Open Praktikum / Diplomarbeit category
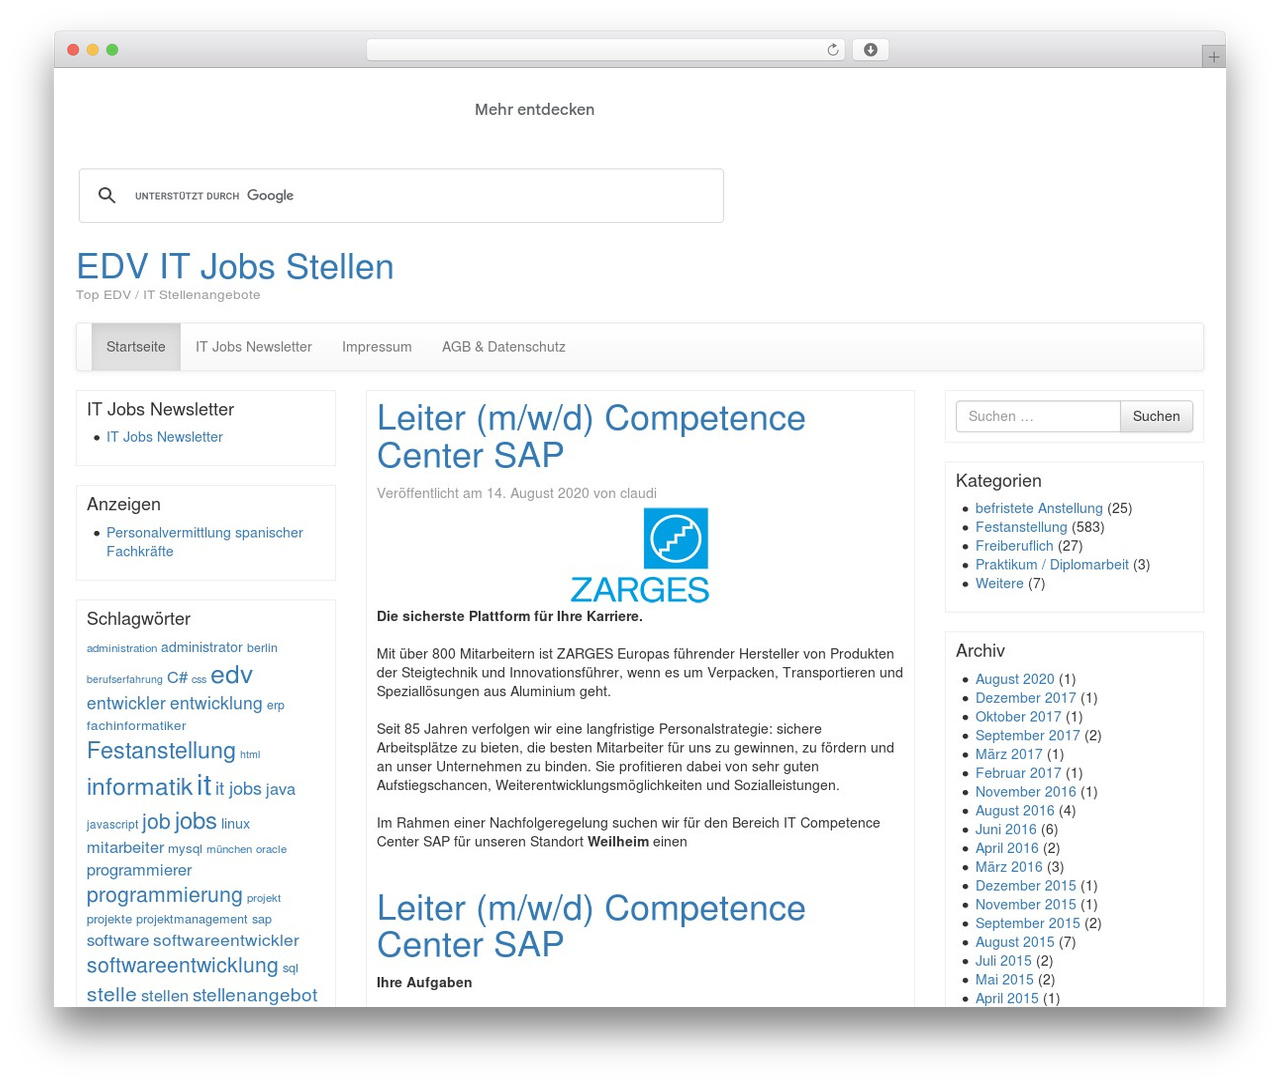1280x1084 pixels. coord(1052,565)
